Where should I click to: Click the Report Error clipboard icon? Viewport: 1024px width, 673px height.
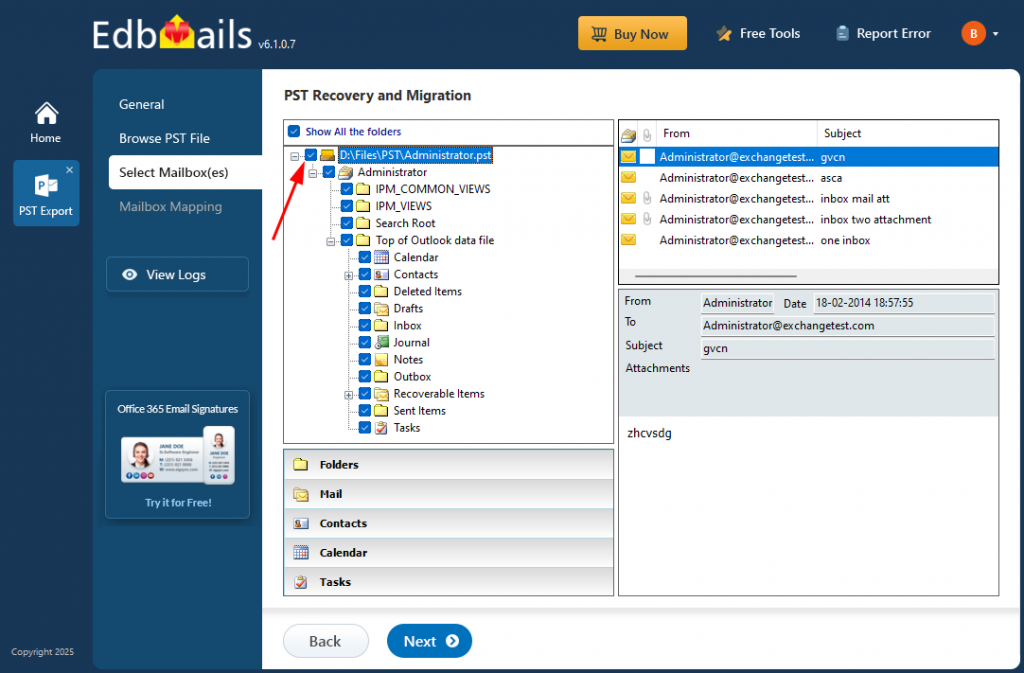pos(842,33)
